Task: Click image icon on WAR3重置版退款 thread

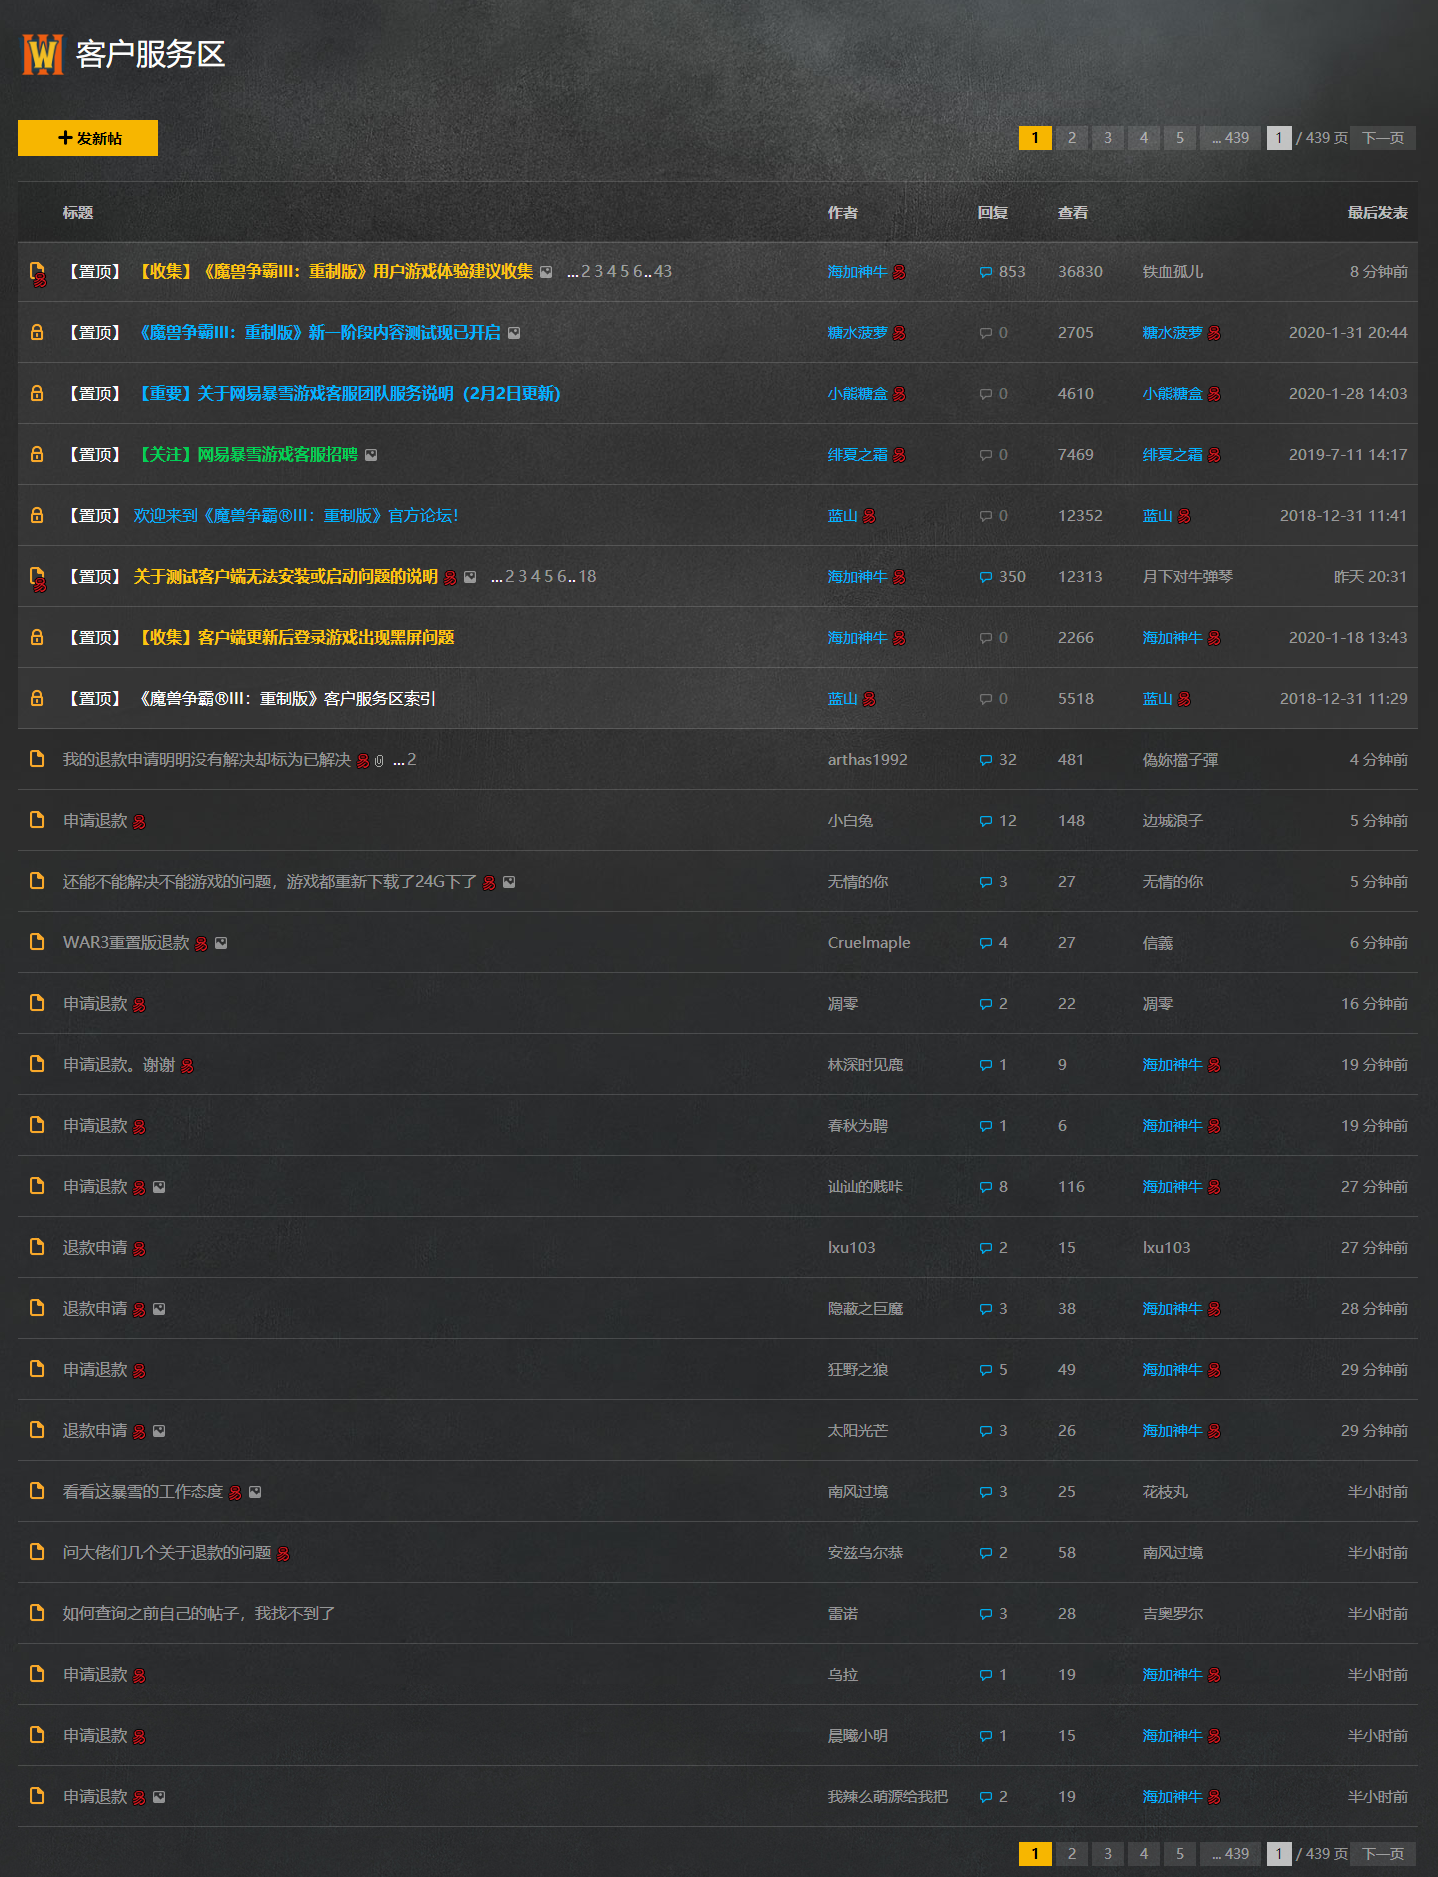Action: (x=221, y=943)
